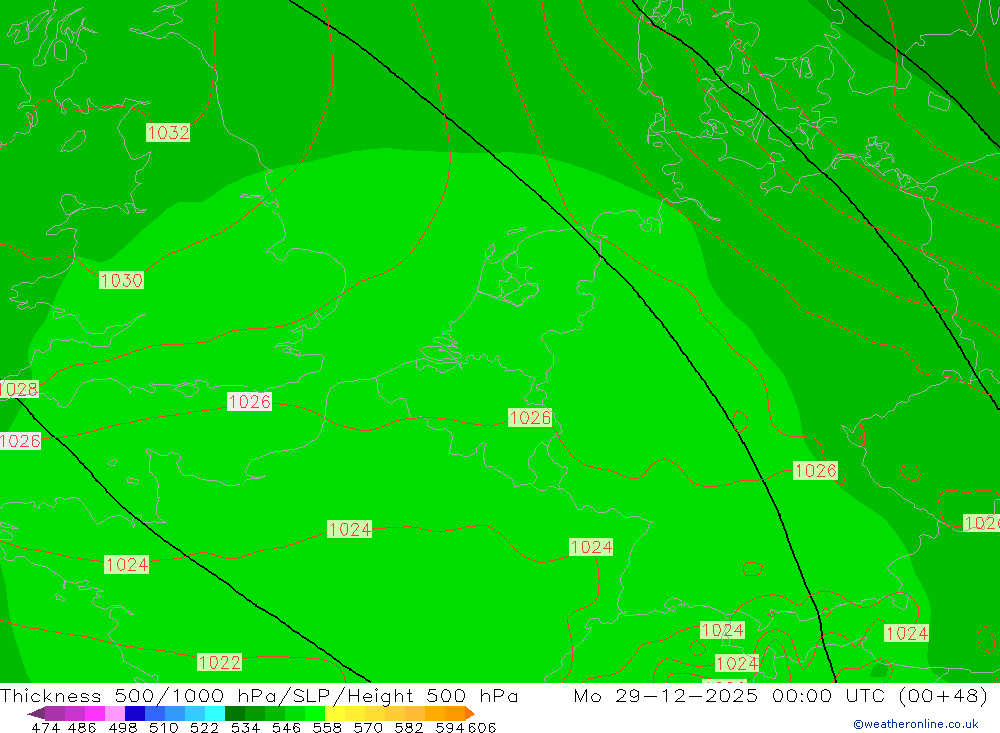The image size is (1000, 733).
Task: Pick the light pink legend swatch
Action: point(115,713)
